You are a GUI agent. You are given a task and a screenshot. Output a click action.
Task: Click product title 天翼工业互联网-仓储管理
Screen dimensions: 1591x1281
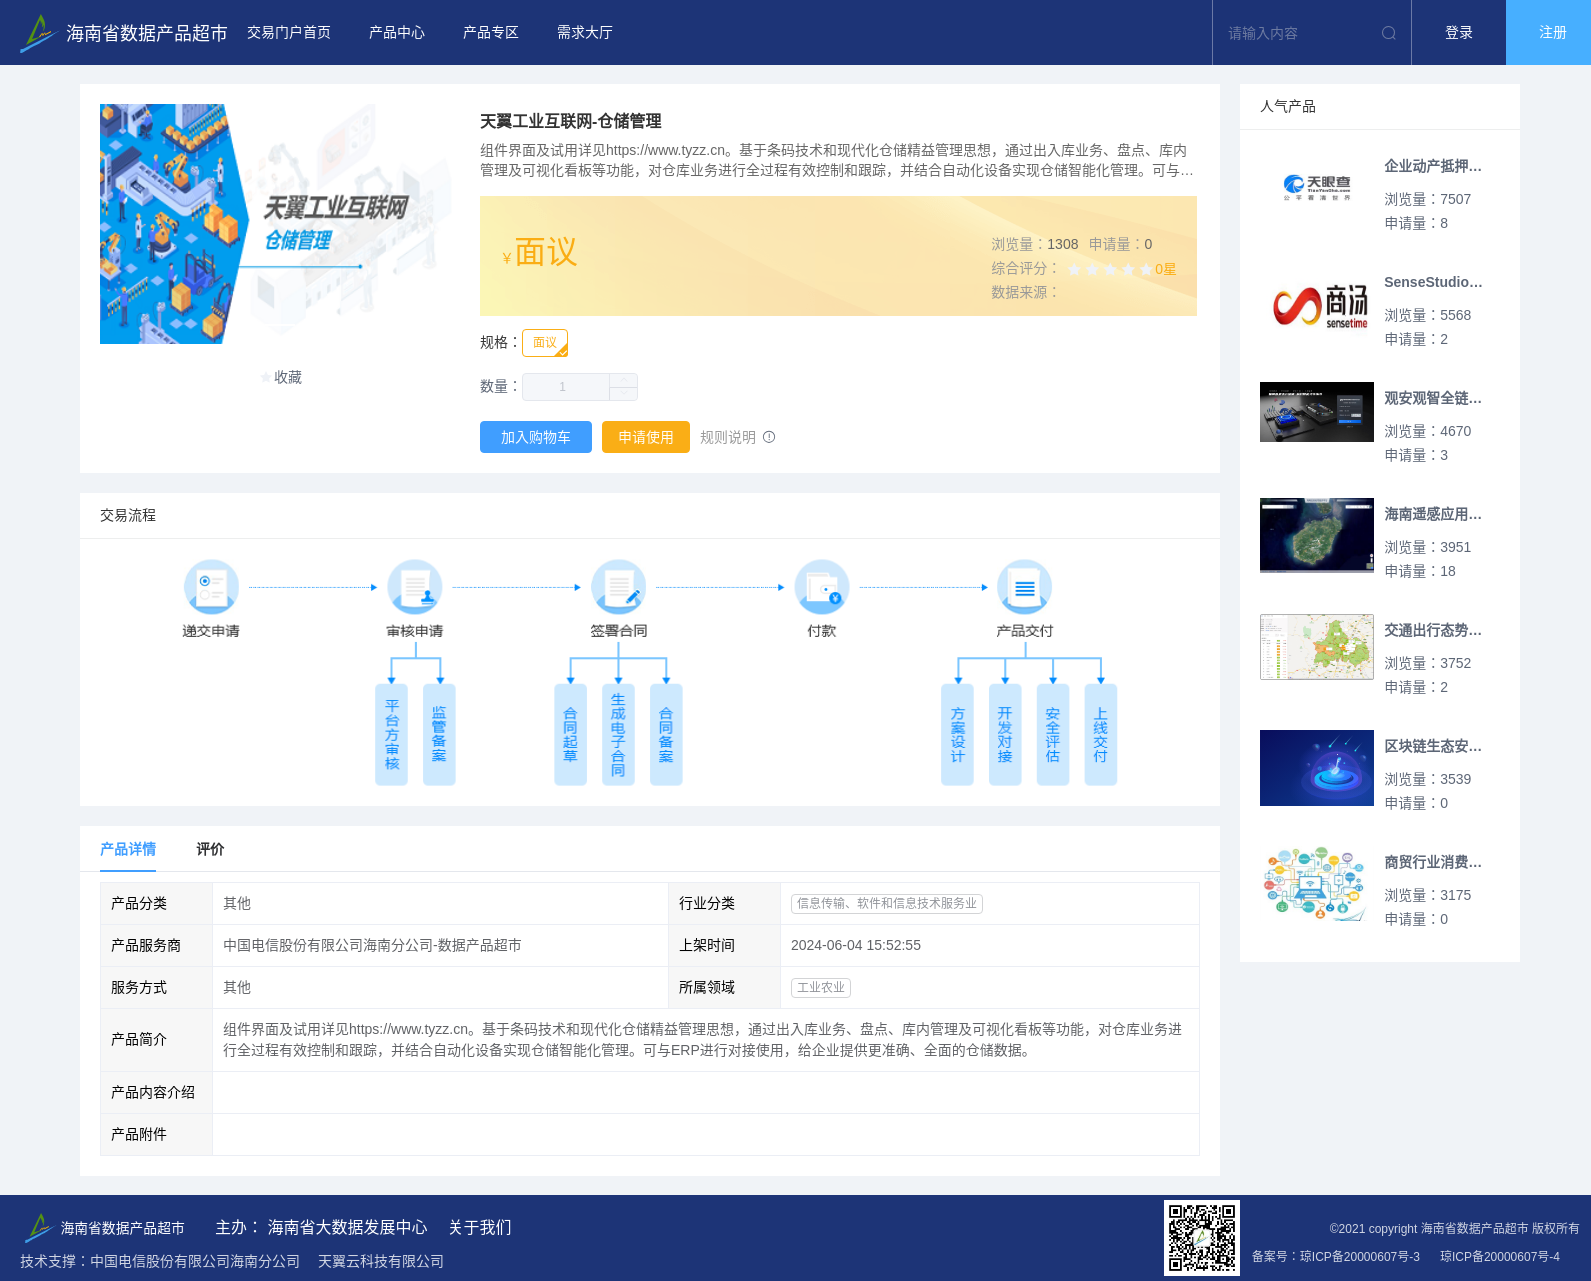coord(571,121)
